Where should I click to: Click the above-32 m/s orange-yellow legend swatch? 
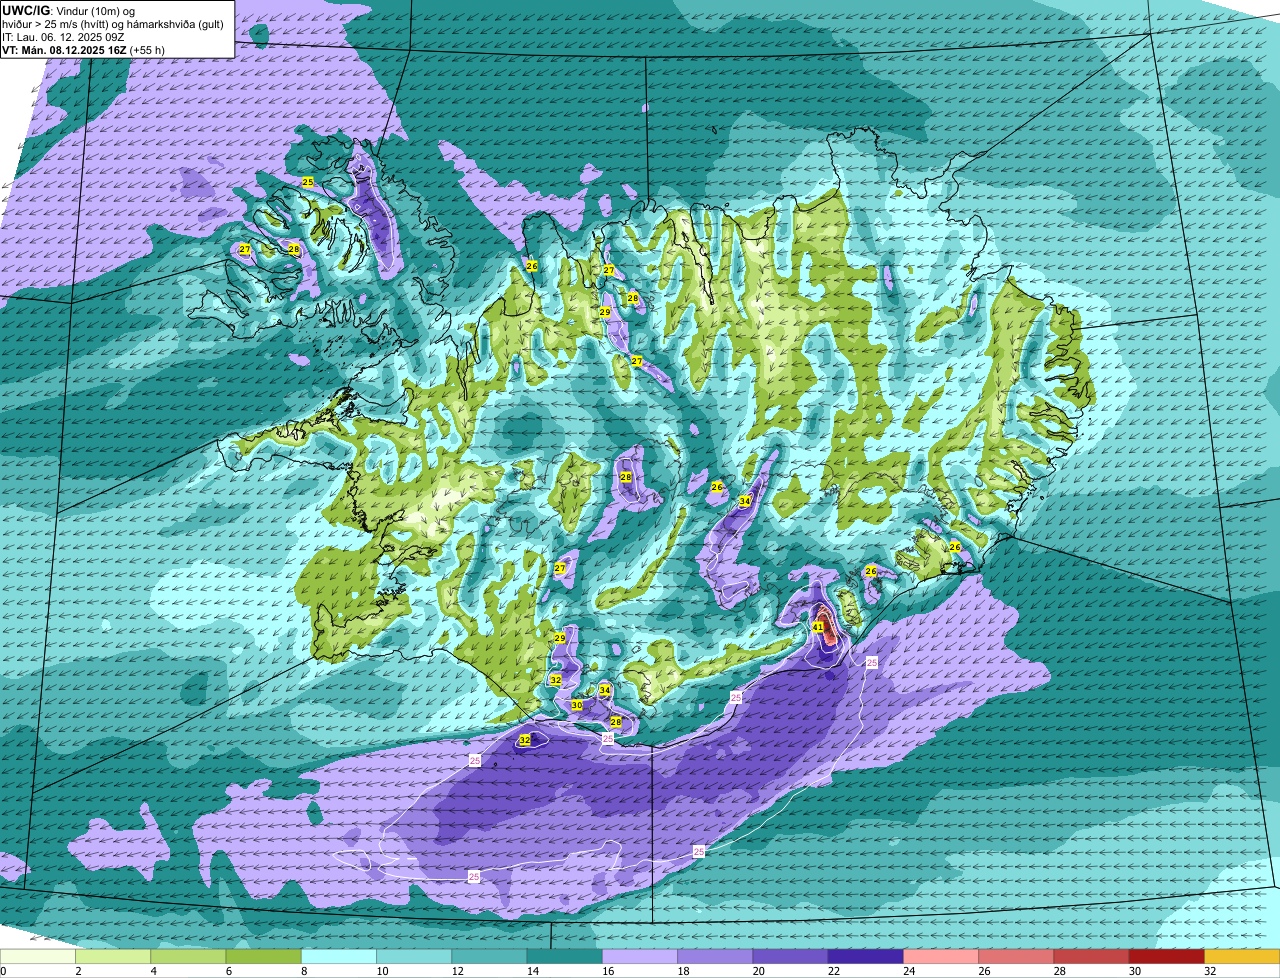coord(1242,957)
